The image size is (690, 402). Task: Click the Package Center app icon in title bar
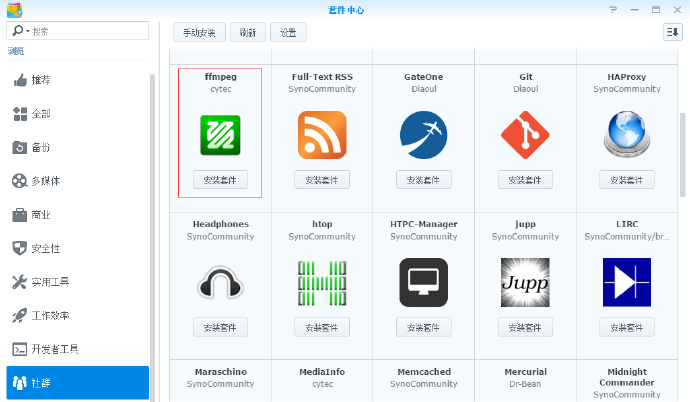[15, 10]
